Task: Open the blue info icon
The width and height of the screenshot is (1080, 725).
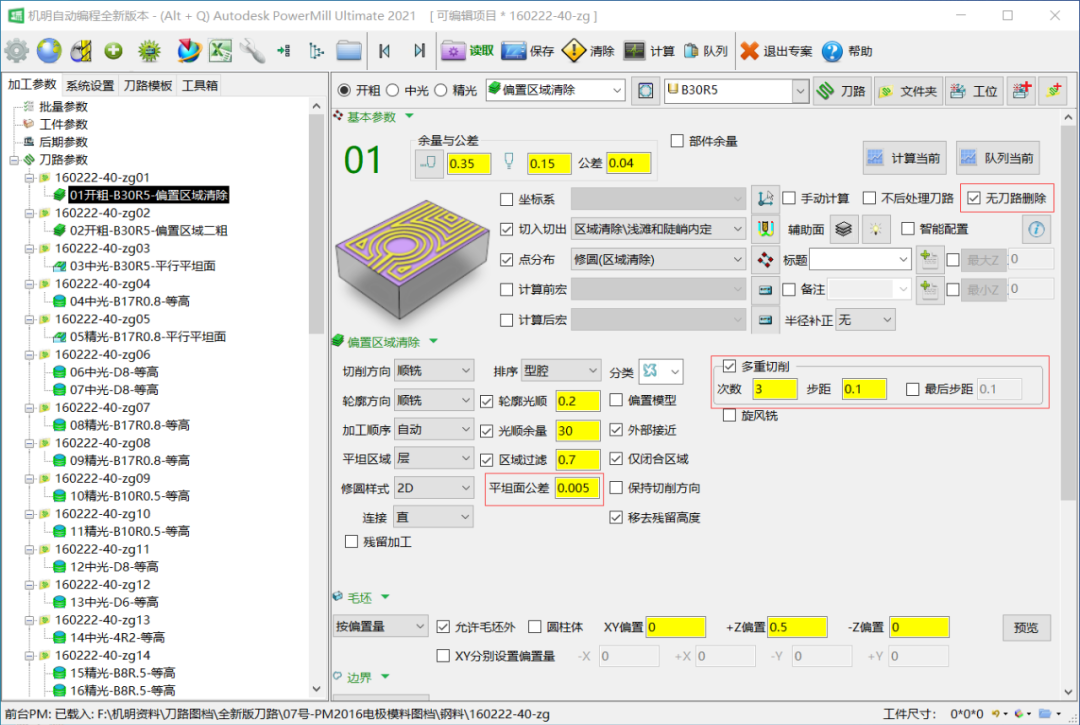Action: click(x=1037, y=229)
